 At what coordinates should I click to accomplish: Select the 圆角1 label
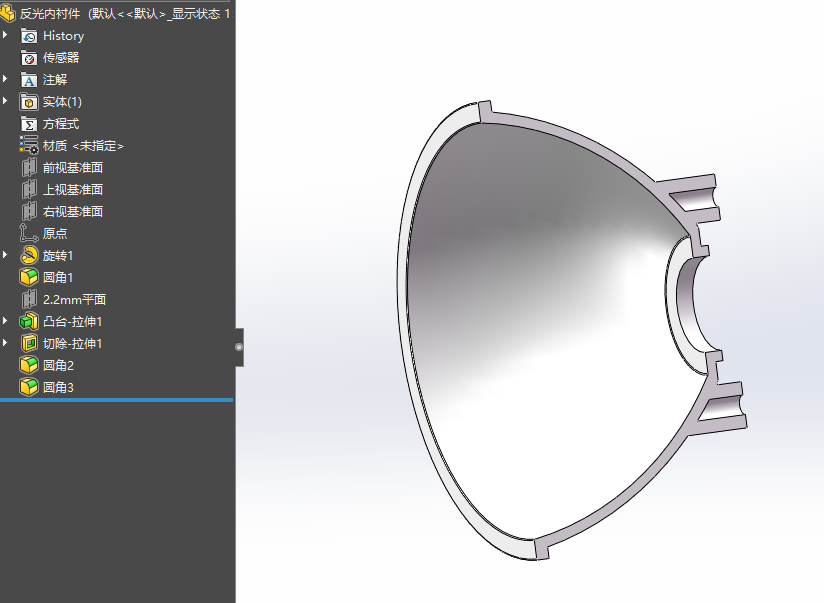(58, 277)
